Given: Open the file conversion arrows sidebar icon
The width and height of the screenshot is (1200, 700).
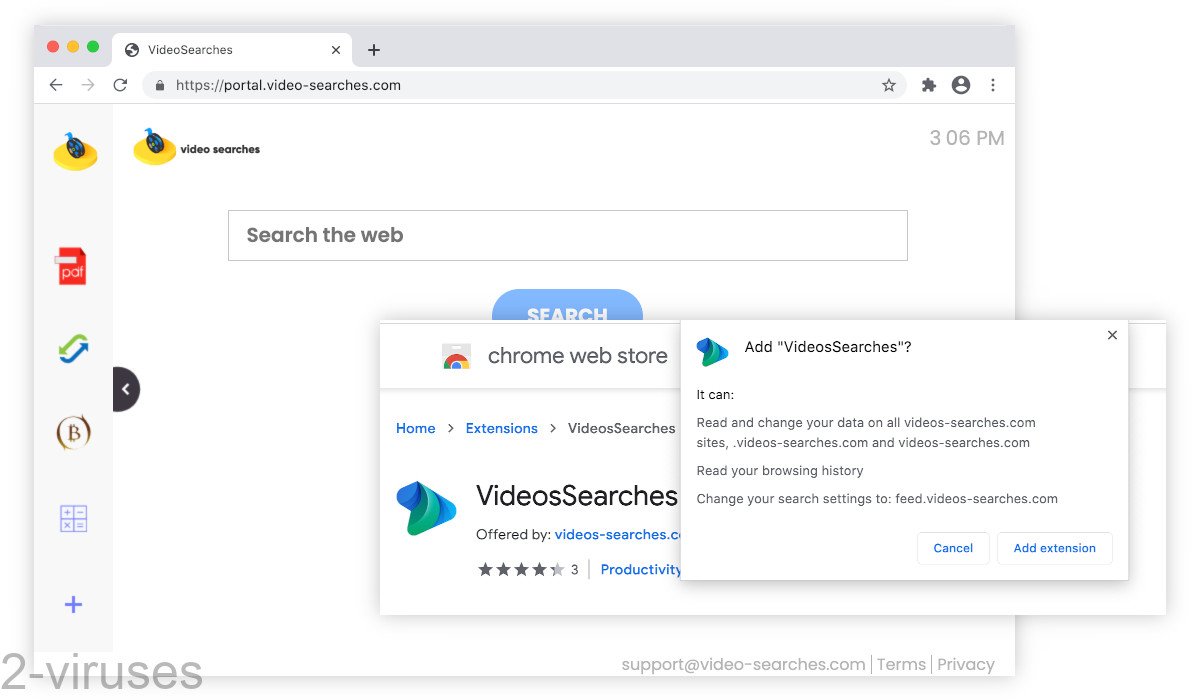Looking at the screenshot, I should pos(73,349).
